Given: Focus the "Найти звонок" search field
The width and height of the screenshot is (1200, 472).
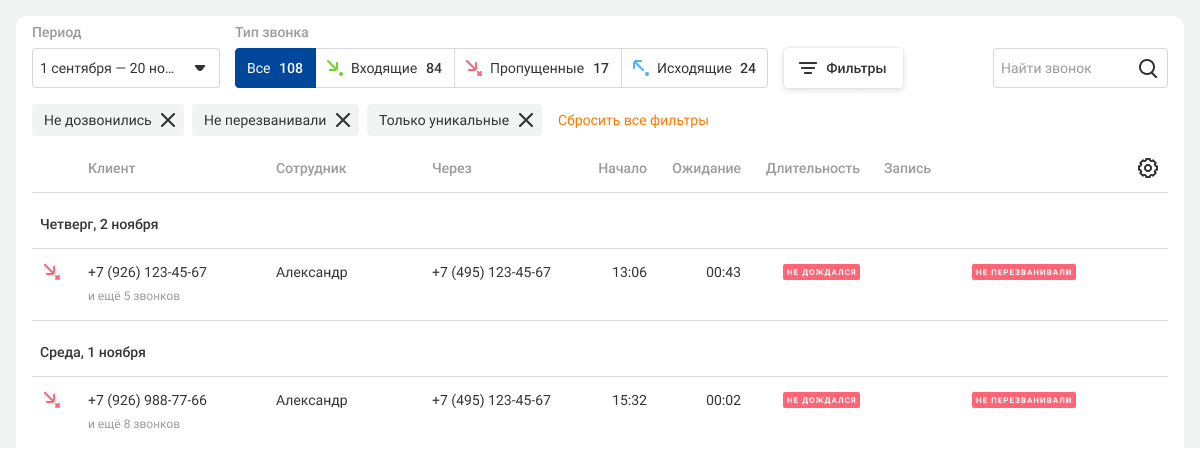Looking at the screenshot, I should tap(1062, 69).
